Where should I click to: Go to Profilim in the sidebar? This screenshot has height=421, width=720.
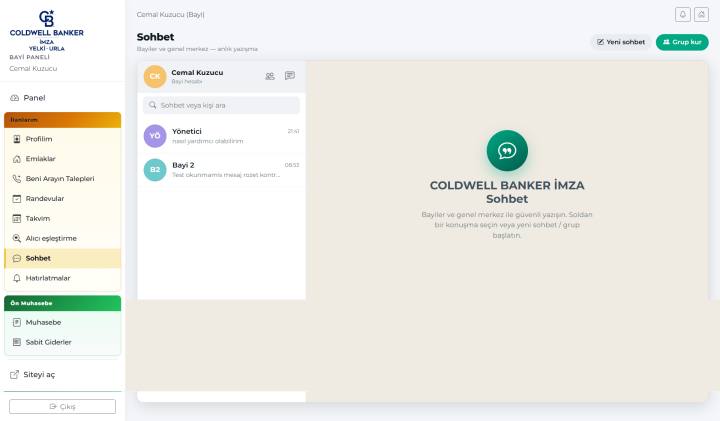click(x=62, y=139)
